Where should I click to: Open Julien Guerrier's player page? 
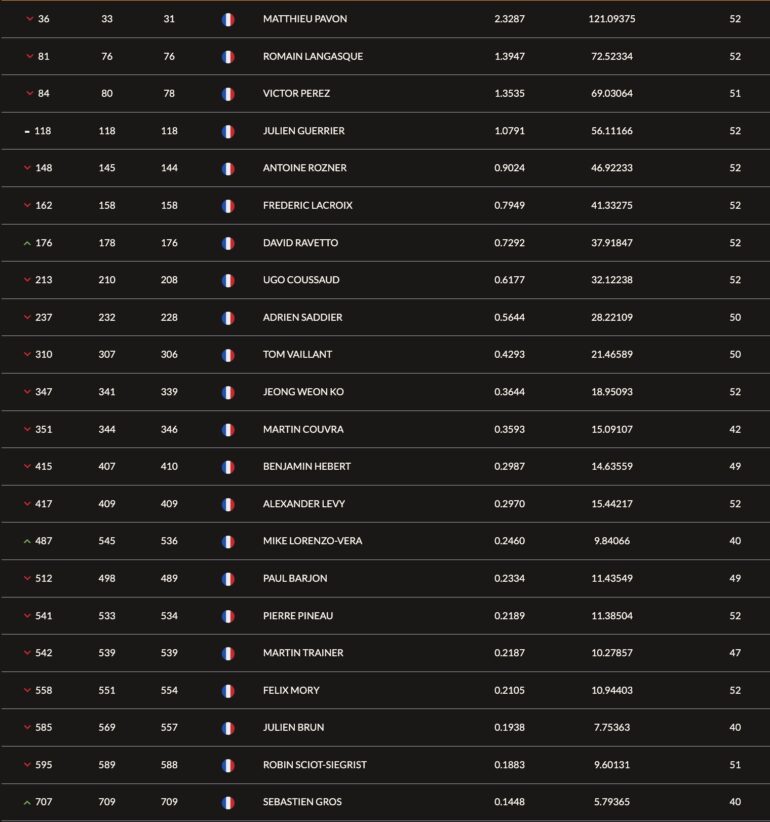pyautogui.click(x=303, y=131)
